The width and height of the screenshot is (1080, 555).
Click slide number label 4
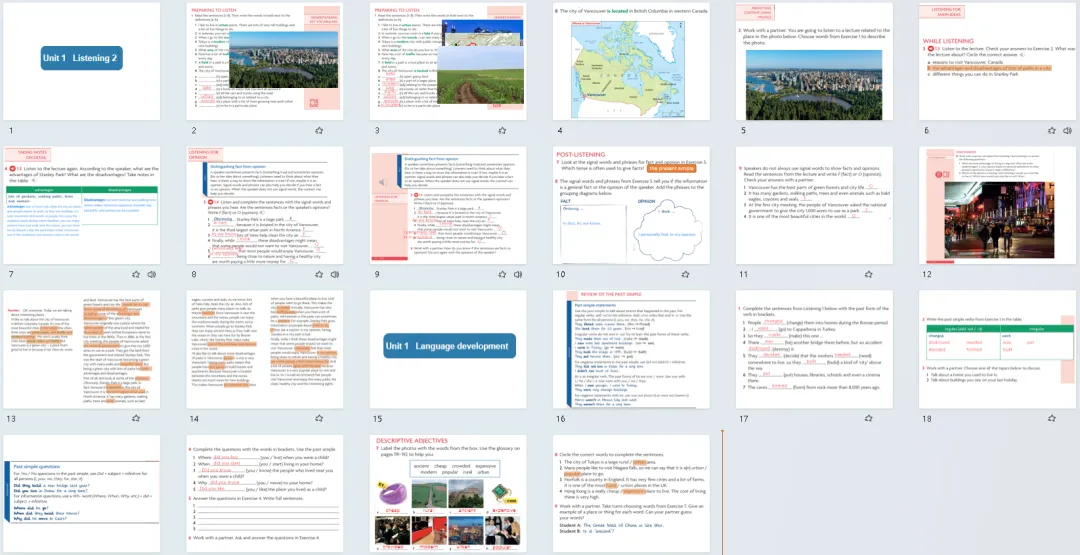(560, 130)
